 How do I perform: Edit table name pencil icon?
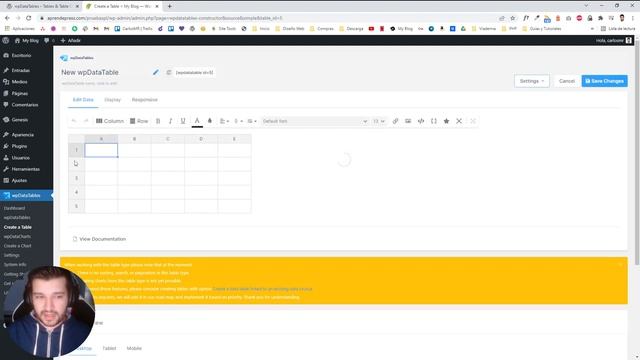point(156,72)
